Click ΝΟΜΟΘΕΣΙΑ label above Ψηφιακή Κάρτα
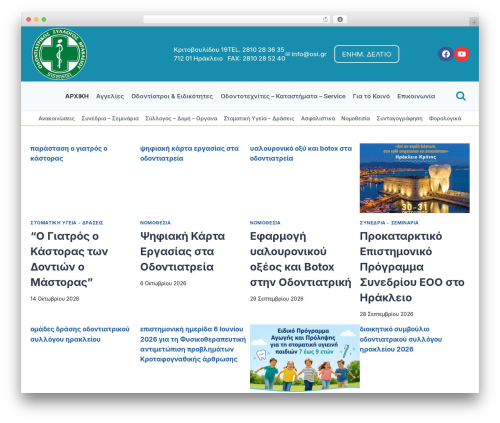 tap(155, 223)
